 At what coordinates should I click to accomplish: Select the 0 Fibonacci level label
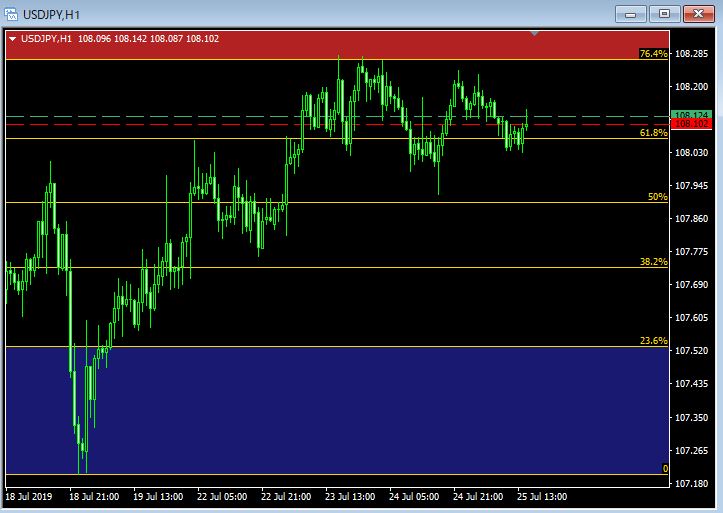665,469
